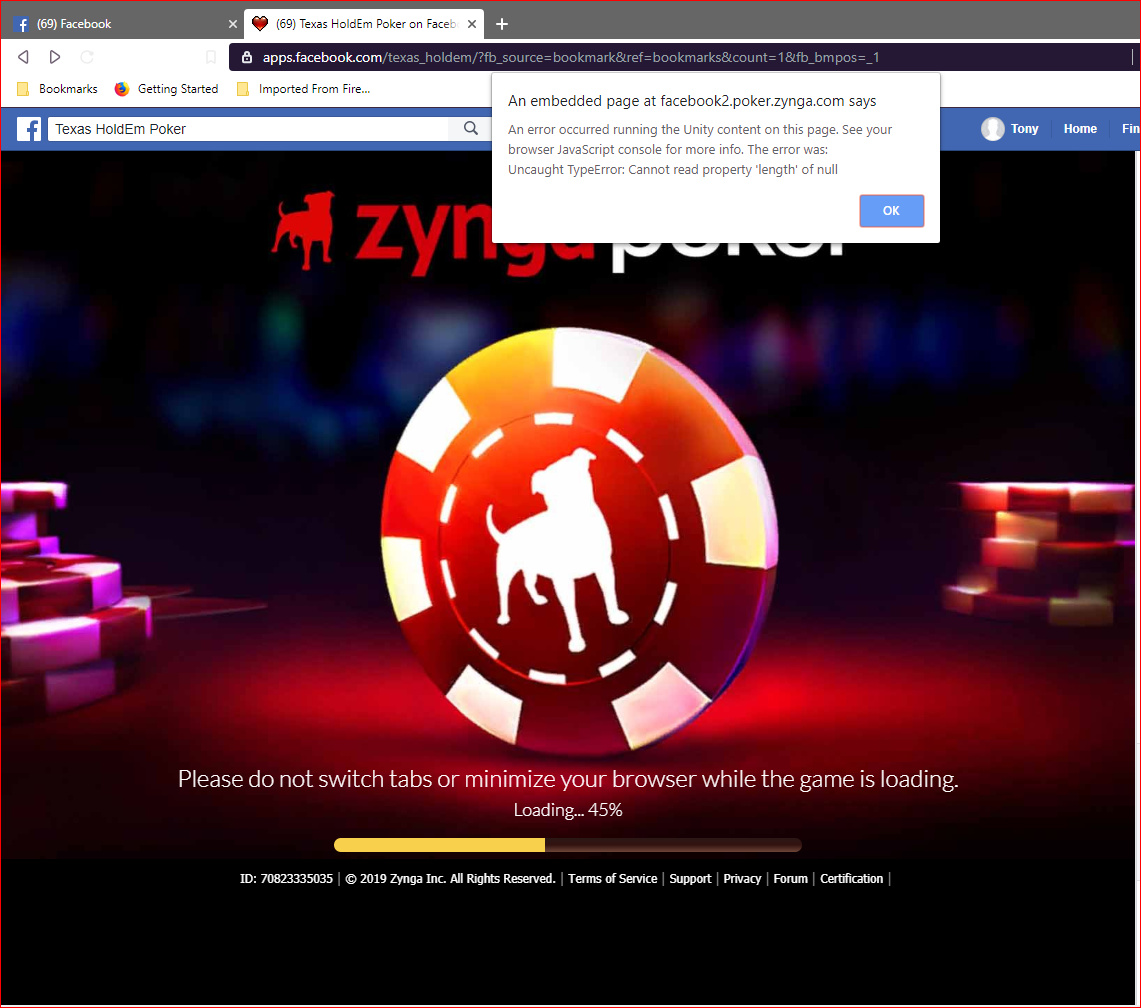Open Tony's profile from the avatar picture
The width and height of the screenshot is (1141, 1008).
point(992,129)
